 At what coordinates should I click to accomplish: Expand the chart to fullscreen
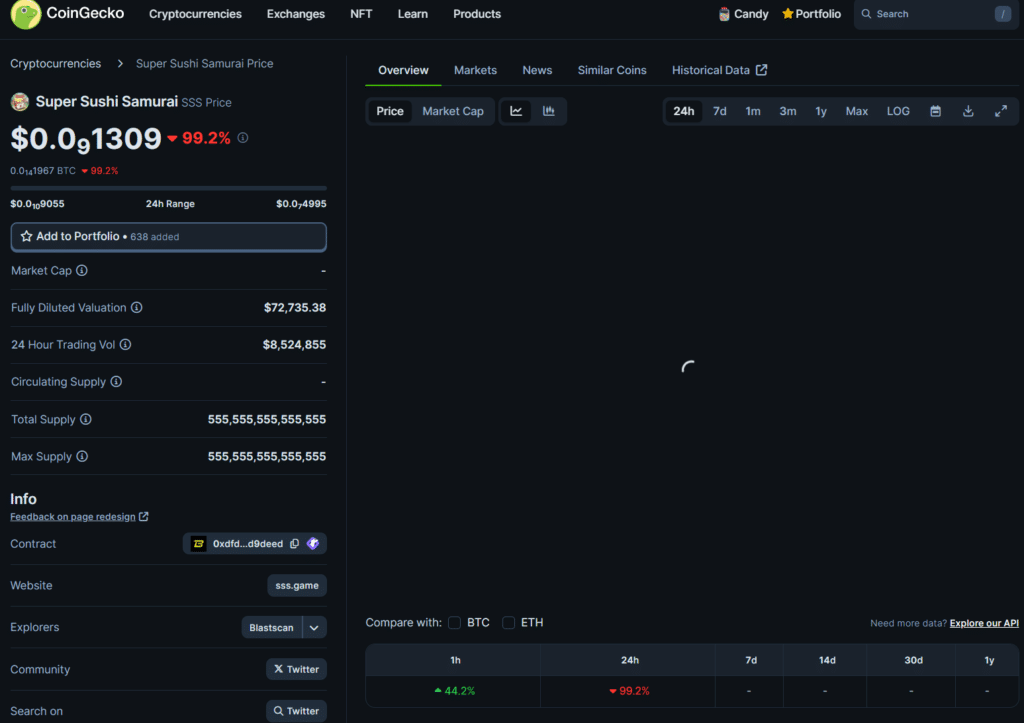click(1000, 111)
